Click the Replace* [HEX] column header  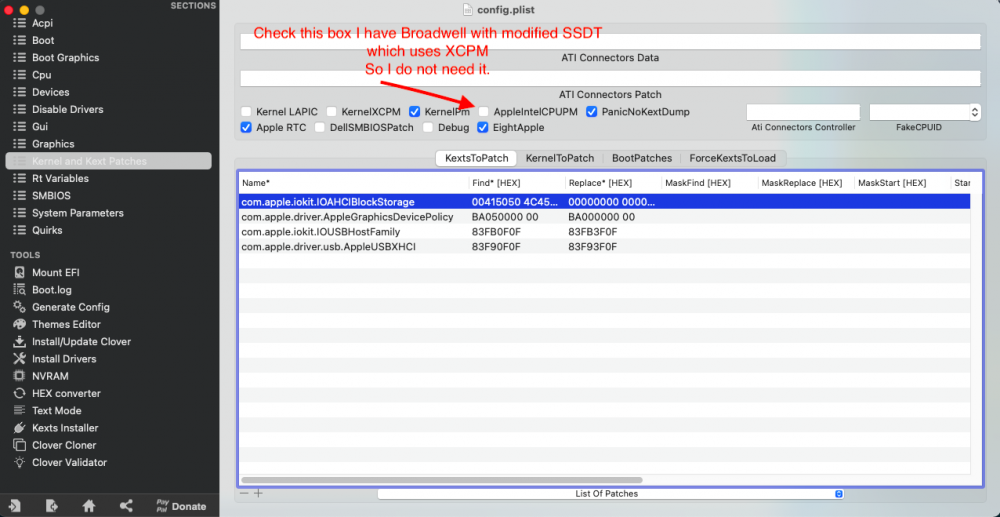[614, 183]
